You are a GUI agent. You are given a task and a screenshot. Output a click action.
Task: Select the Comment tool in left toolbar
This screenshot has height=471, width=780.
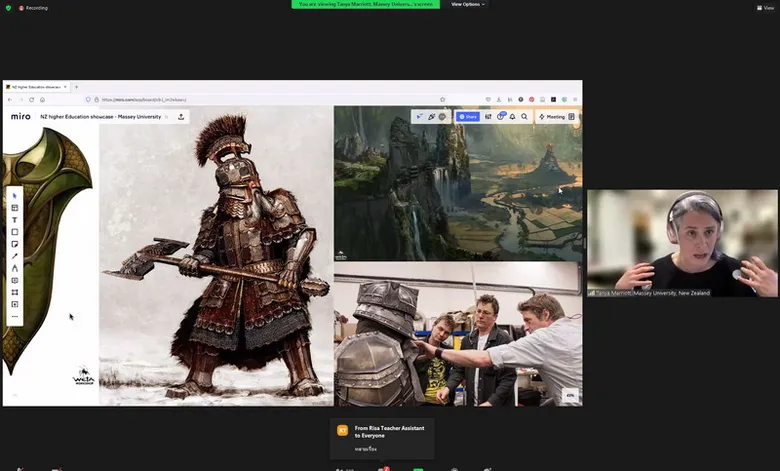coord(14,281)
